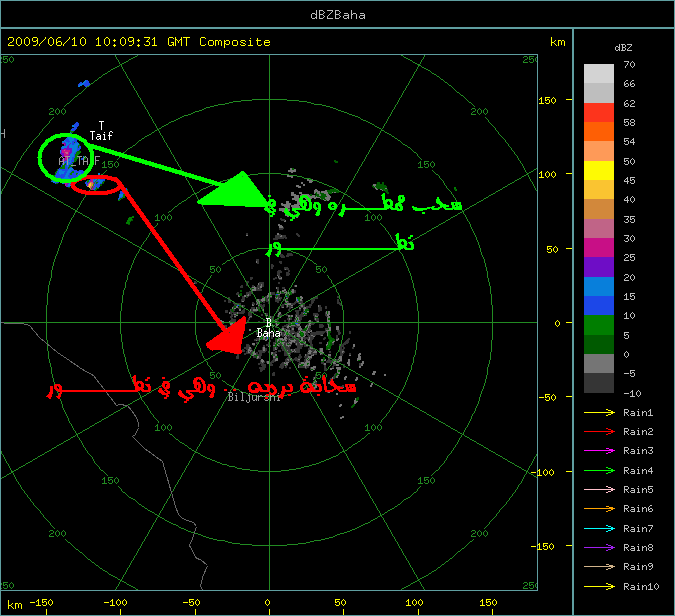
Task: Click the dBZ legend heading
Action: point(623,48)
